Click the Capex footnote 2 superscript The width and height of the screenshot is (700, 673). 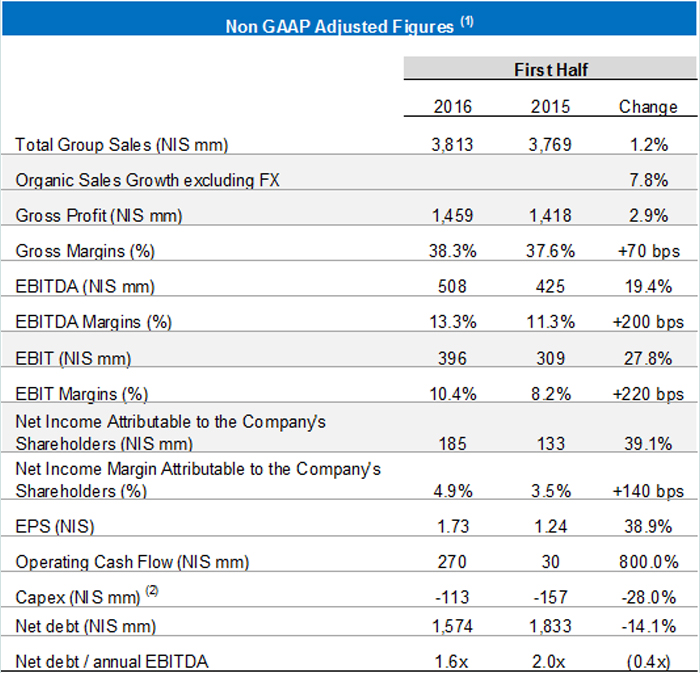point(152,590)
